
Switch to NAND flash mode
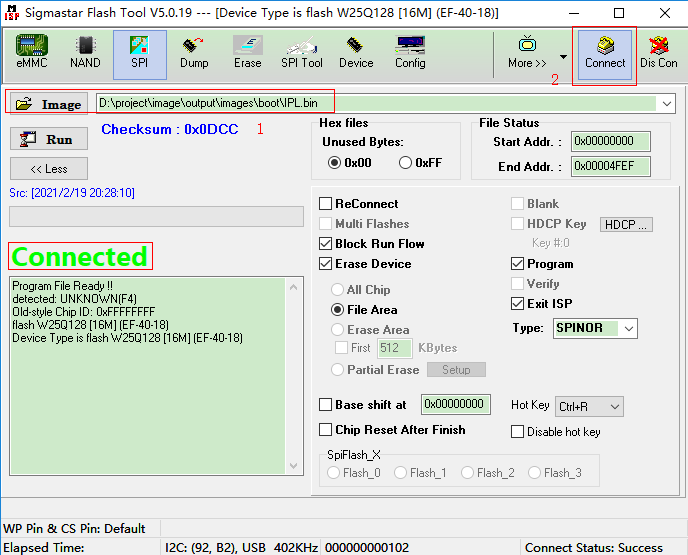point(85,52)
